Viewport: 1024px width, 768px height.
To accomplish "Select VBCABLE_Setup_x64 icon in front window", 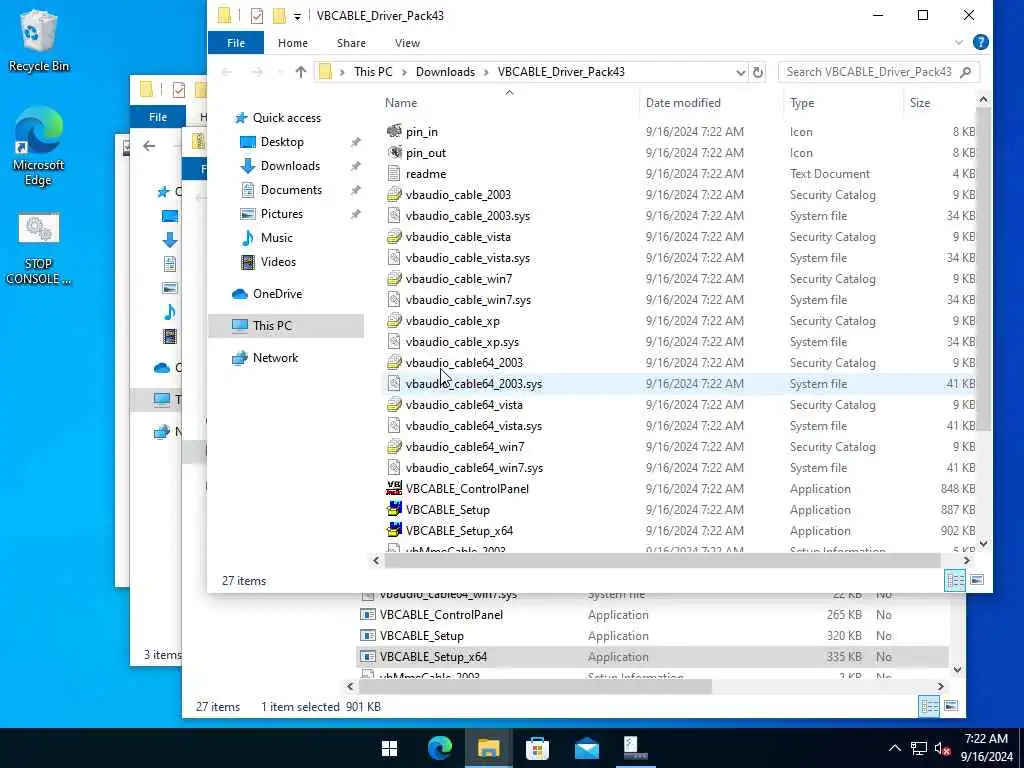I will (394, 530).
